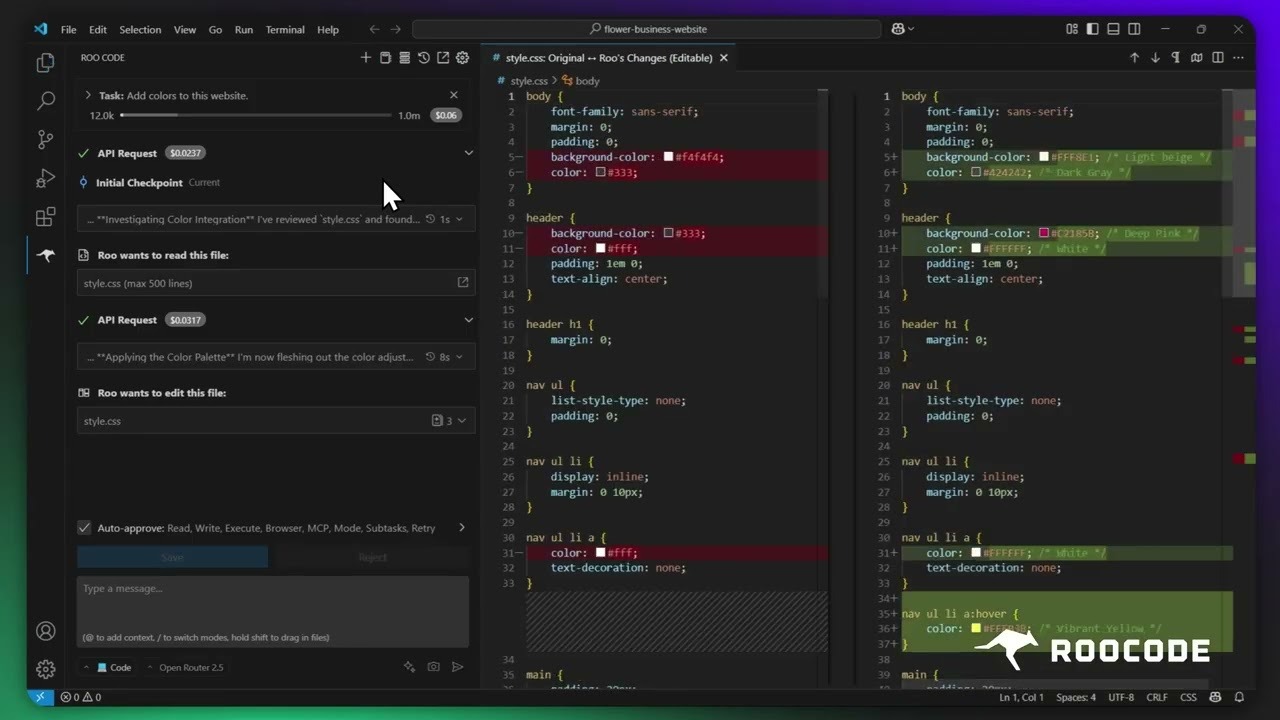Open the Manage gear in activity bar

[45, 669]
